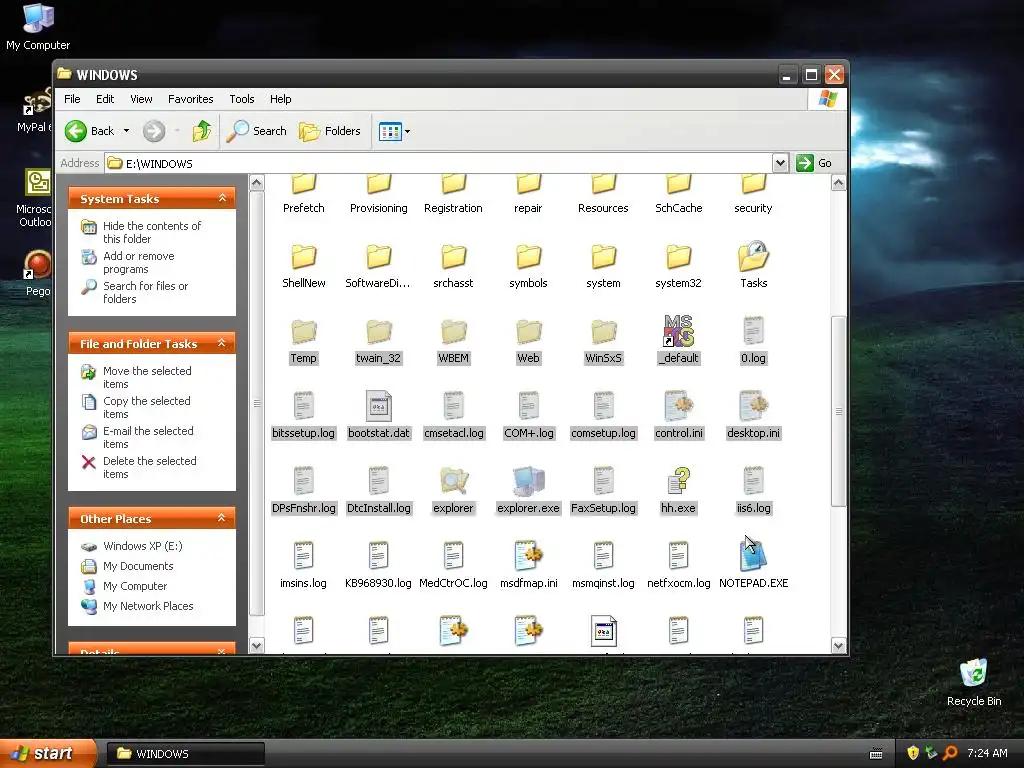Click Move the selected items
The image size is (1024, 768).
pyautogui.click(x=147, y=377)
